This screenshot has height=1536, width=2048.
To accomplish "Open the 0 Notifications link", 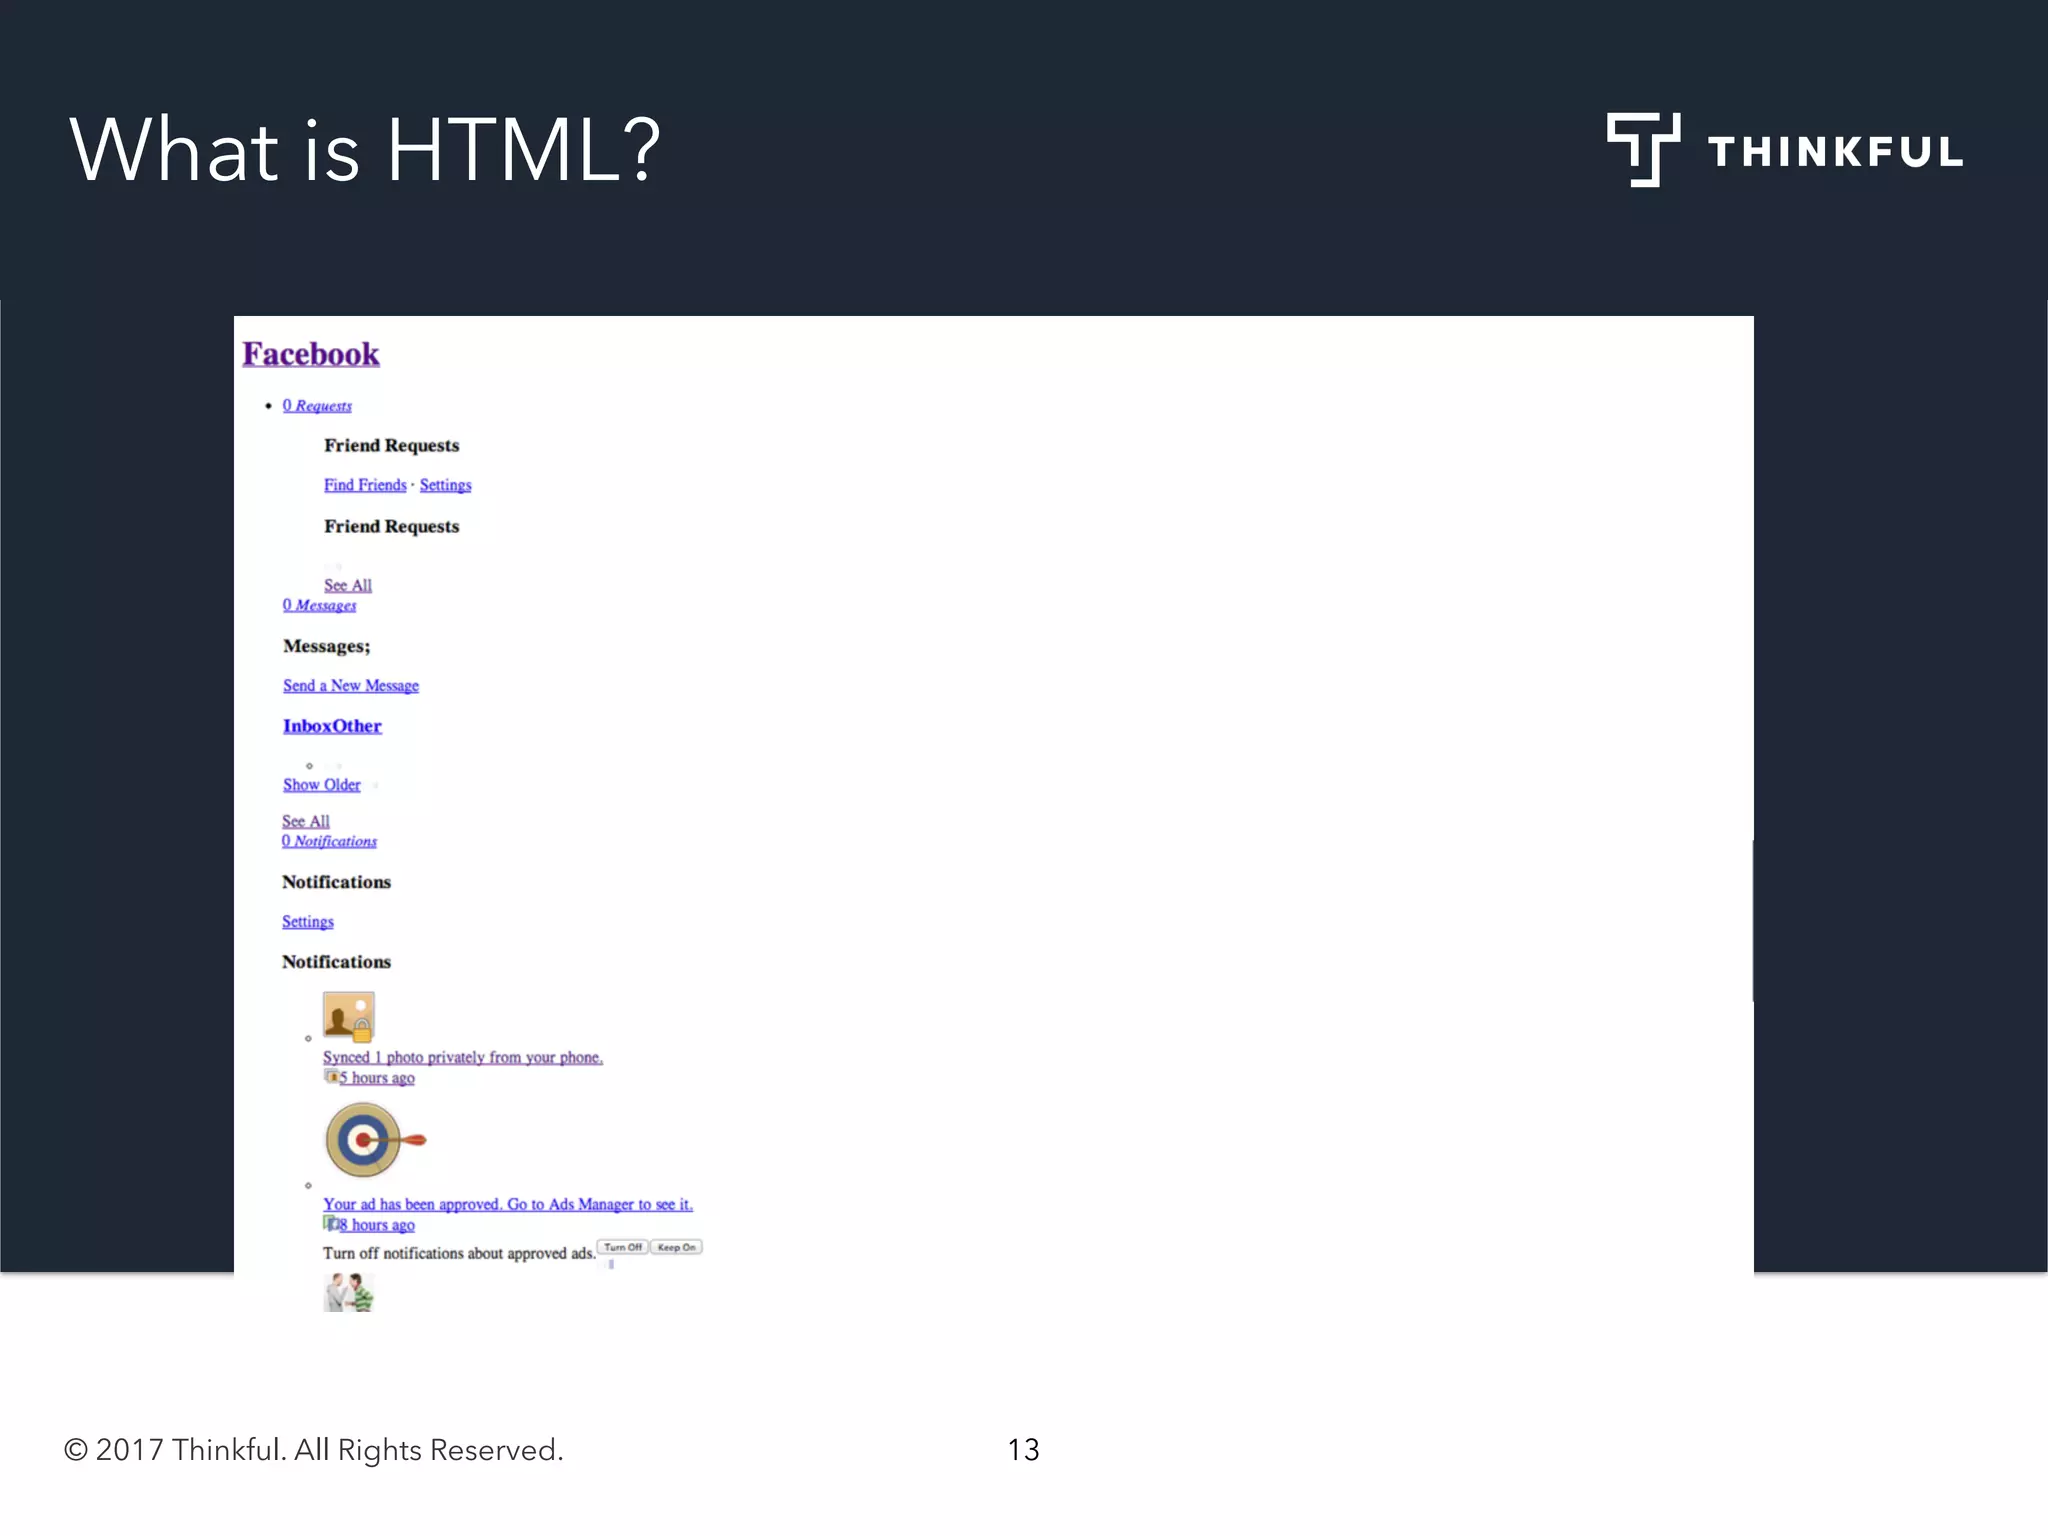I will [329, 841].
